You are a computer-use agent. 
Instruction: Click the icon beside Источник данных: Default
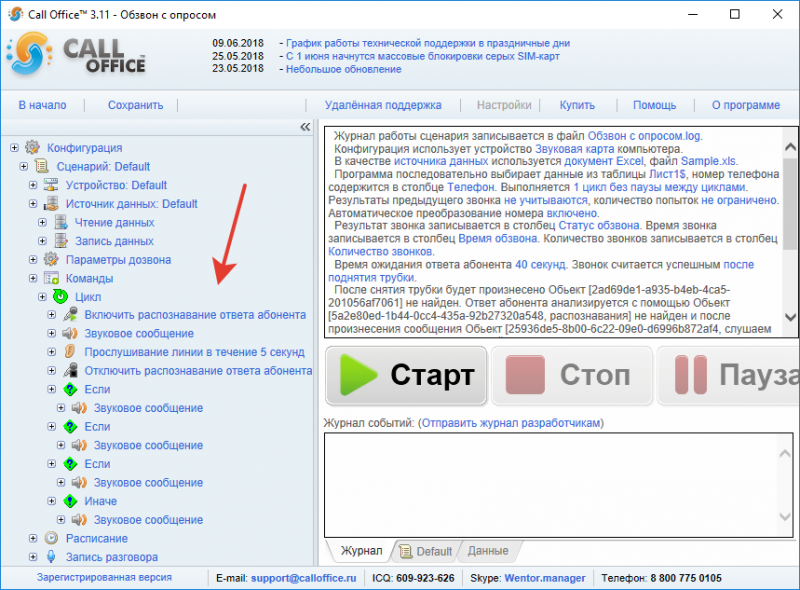(51, 204)
